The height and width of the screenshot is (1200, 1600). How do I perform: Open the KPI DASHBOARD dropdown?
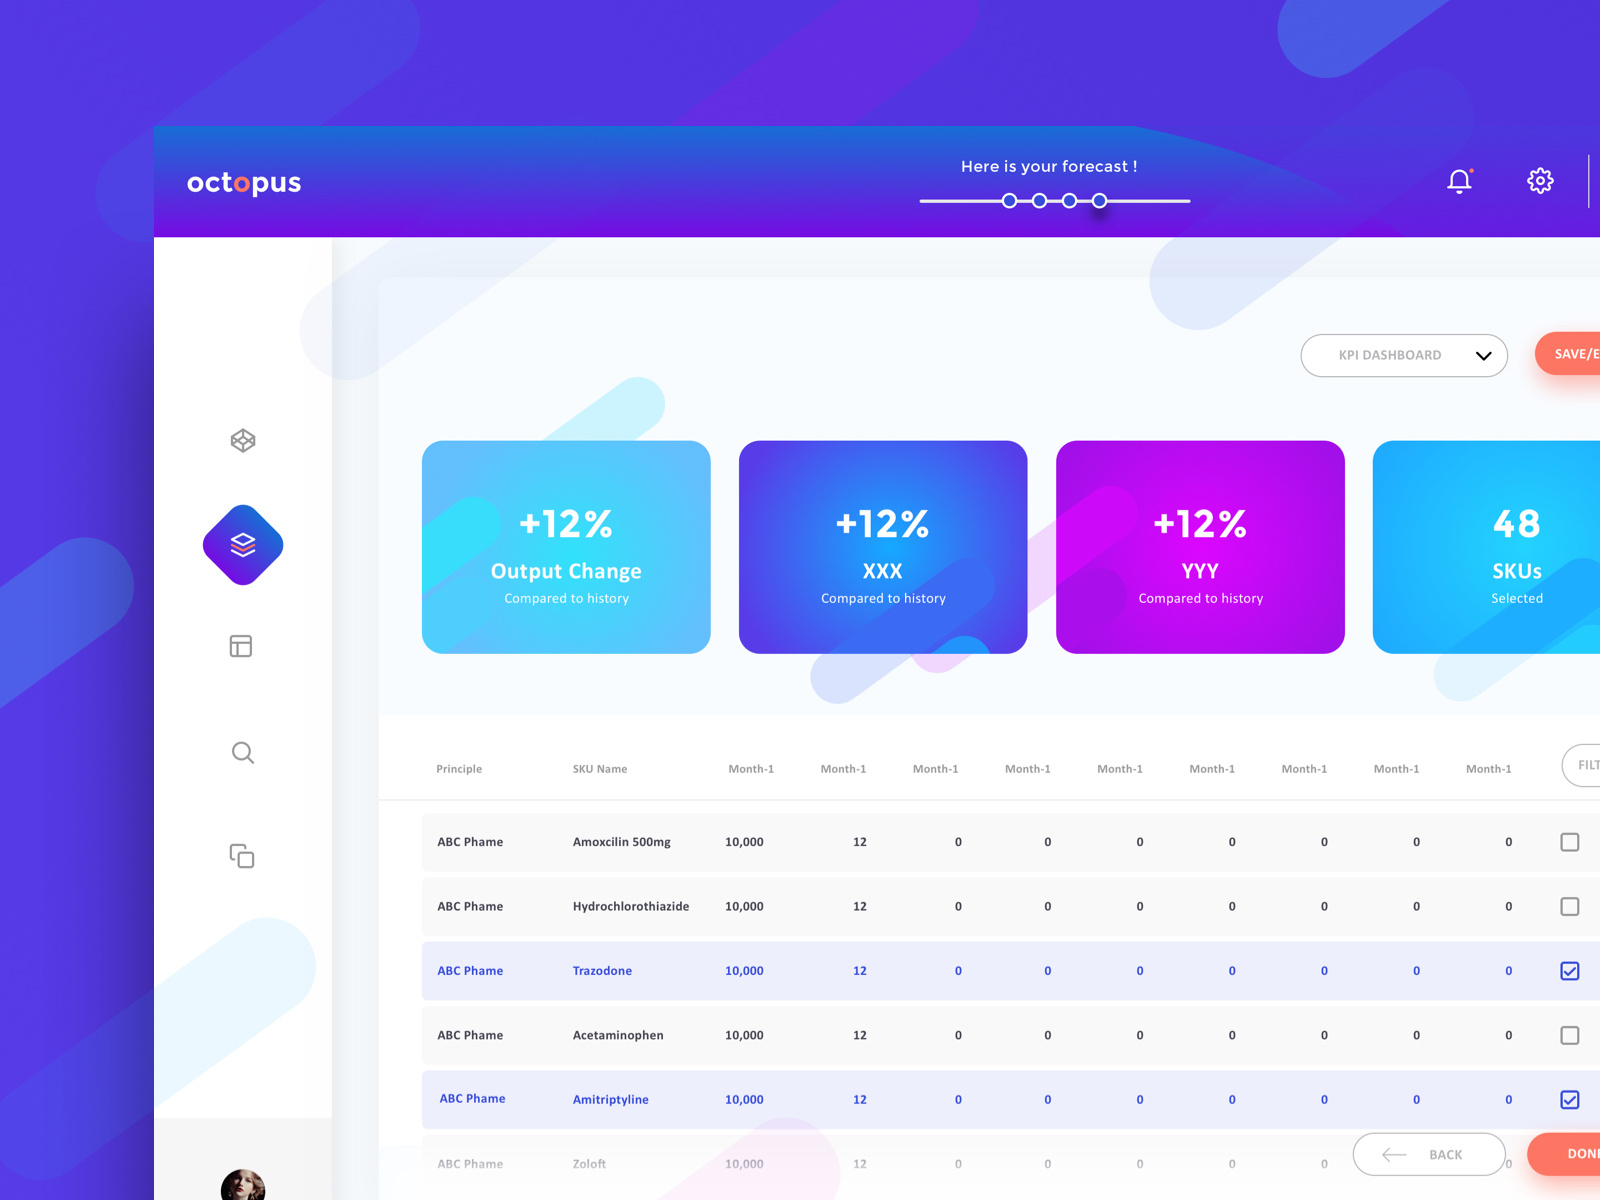1404,355
